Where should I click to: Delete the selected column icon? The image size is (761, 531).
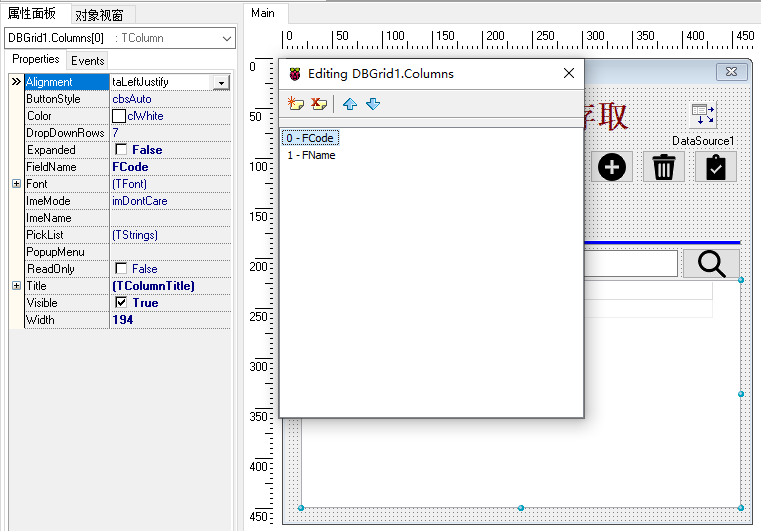(x=319, y=103)
